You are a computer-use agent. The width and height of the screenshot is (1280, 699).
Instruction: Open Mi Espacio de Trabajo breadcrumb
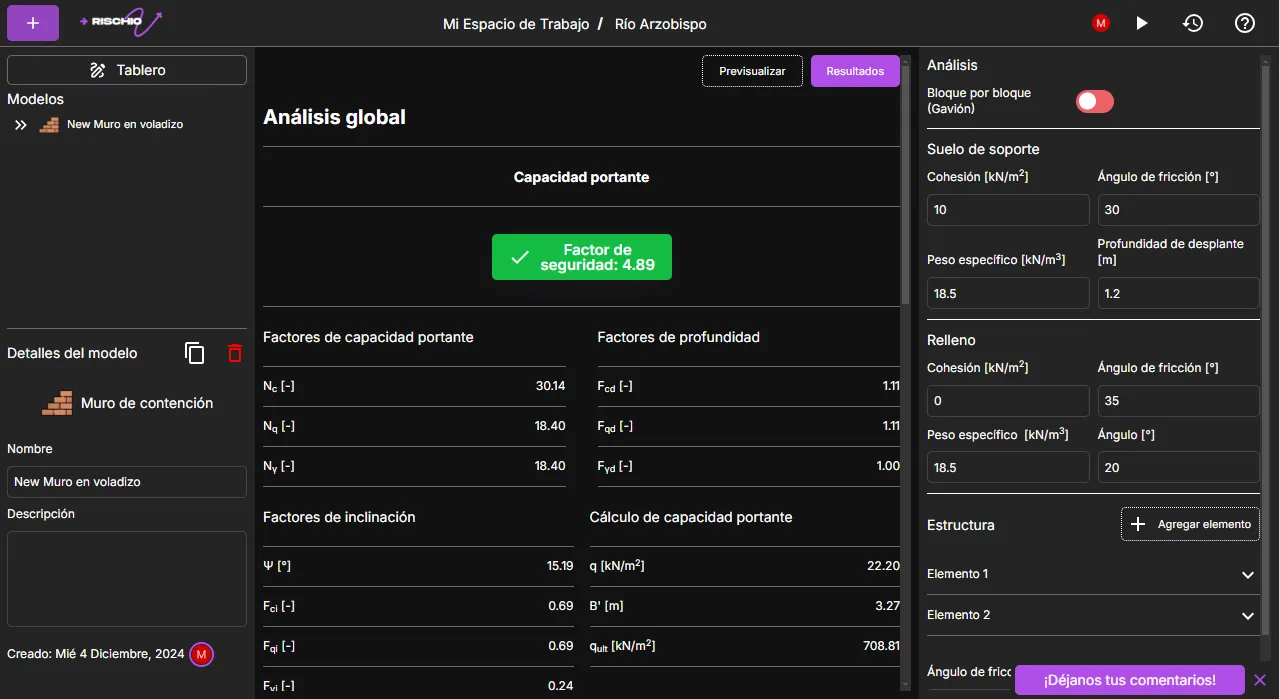tap(516, 24)
